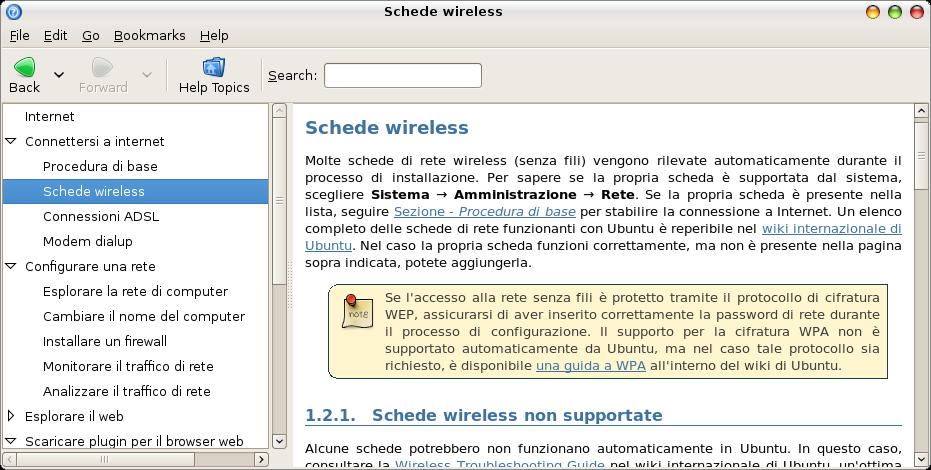
Task: Open Connessioni ADSL topic
Action: point(101,216)
